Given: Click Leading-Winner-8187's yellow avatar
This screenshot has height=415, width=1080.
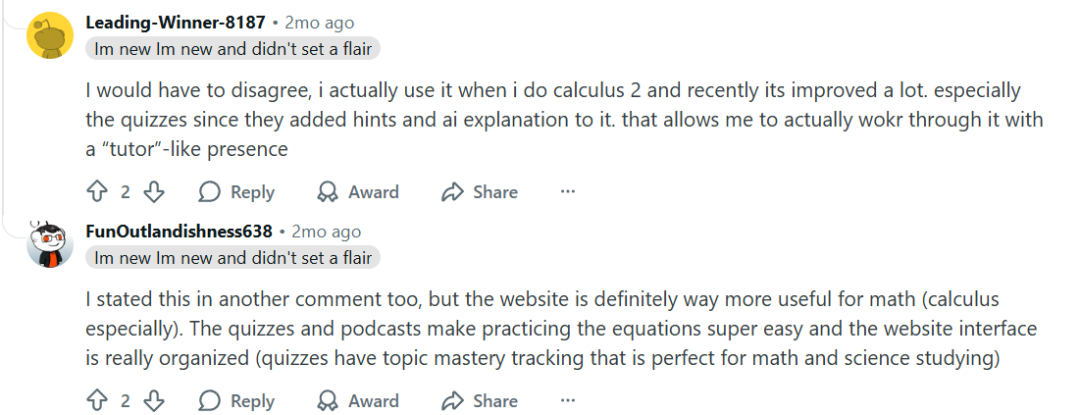Looking at the screenshot, I should [x=49, y=36].
